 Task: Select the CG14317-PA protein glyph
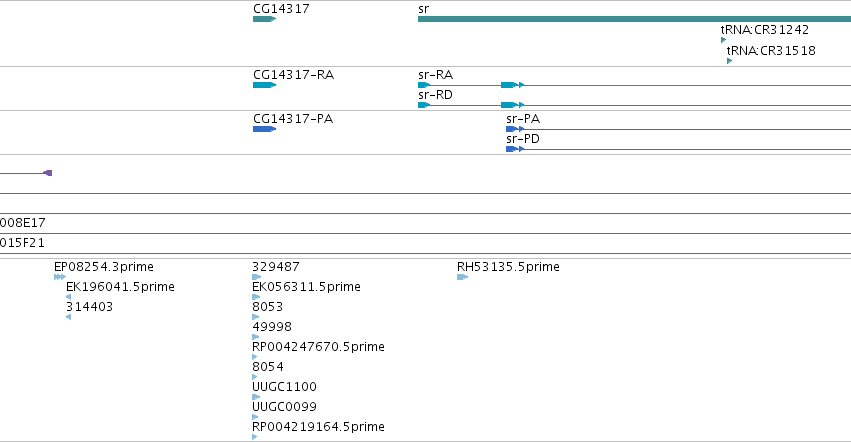pyautogui.click(x=264, y=129)
